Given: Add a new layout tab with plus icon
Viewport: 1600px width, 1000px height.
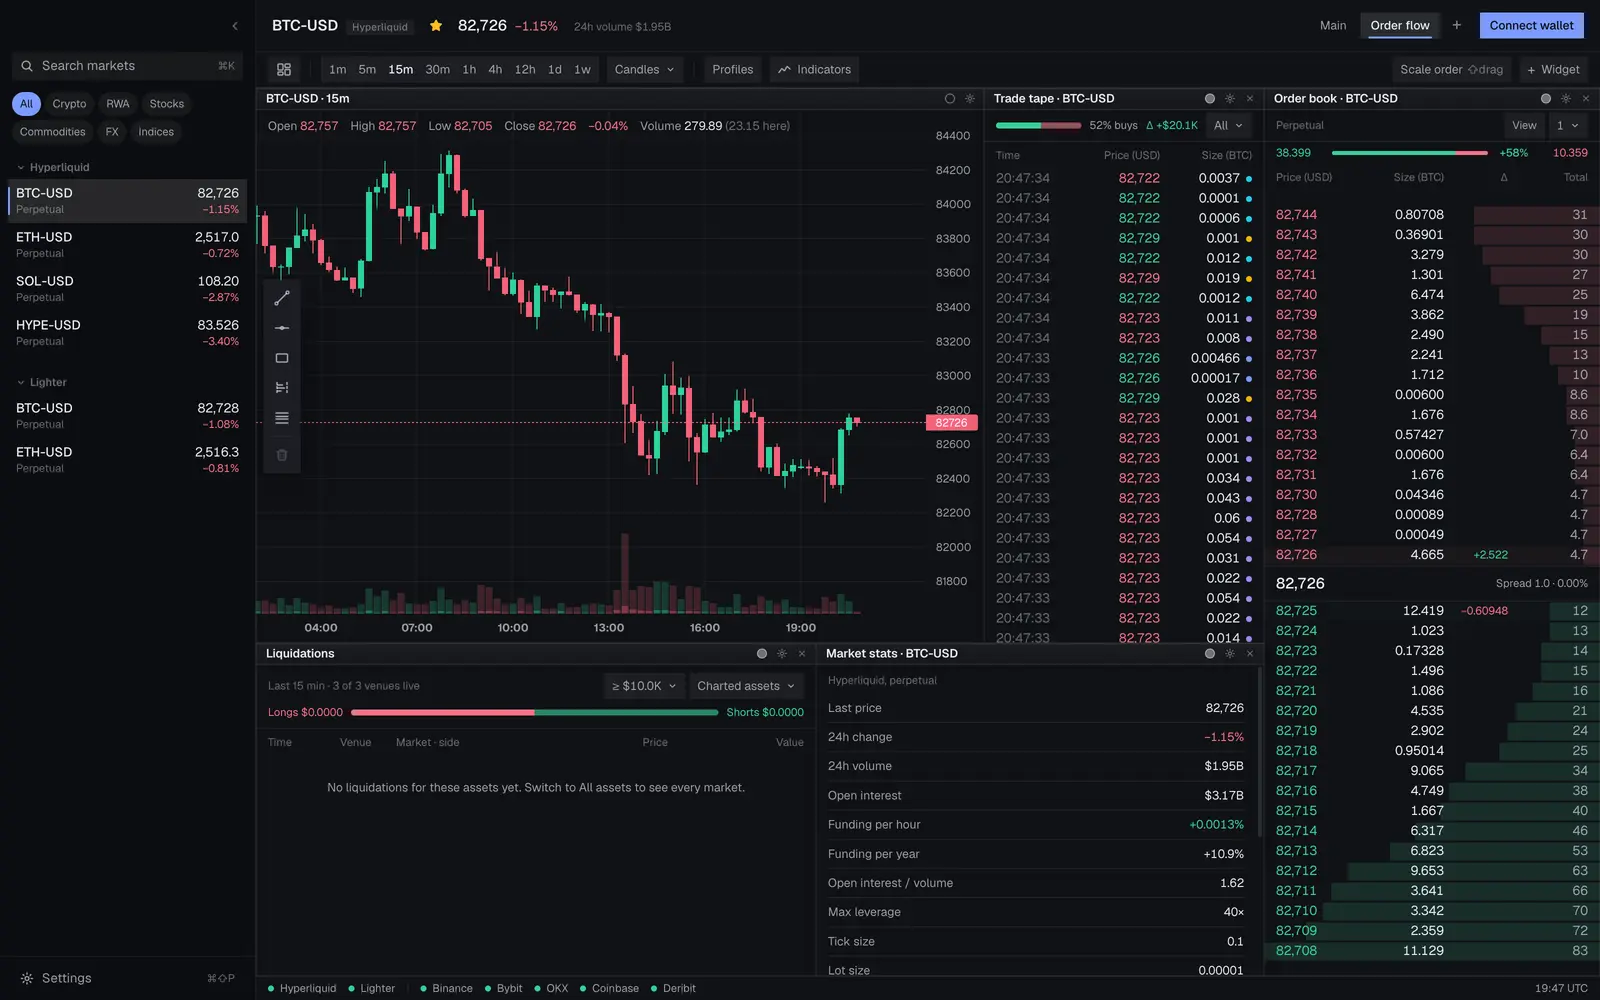Looking at the screenshot, I should click(x=1457, y=26).
